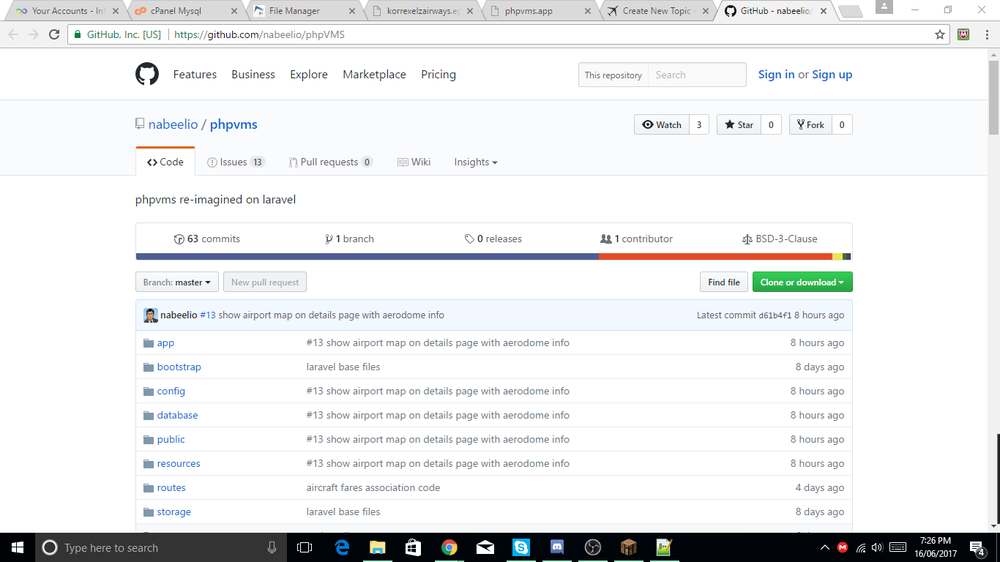Click the browser back arrow

click(12, 34)
